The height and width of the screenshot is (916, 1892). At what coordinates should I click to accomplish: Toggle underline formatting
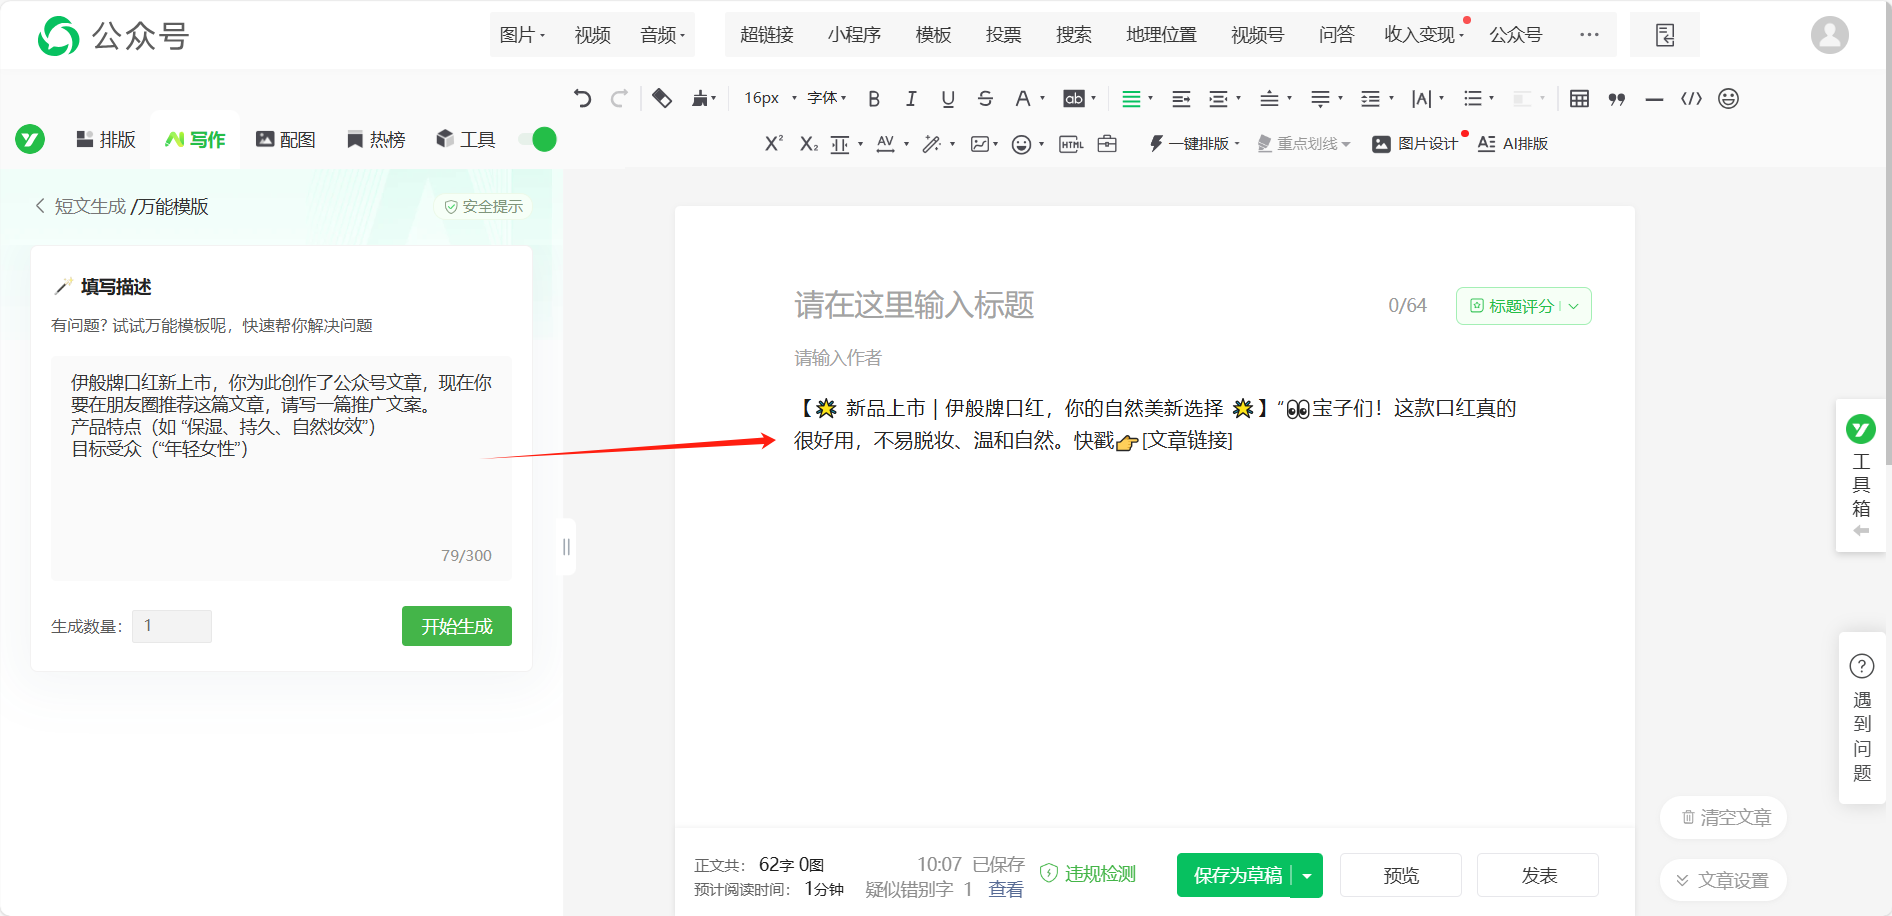click(948, 98)
